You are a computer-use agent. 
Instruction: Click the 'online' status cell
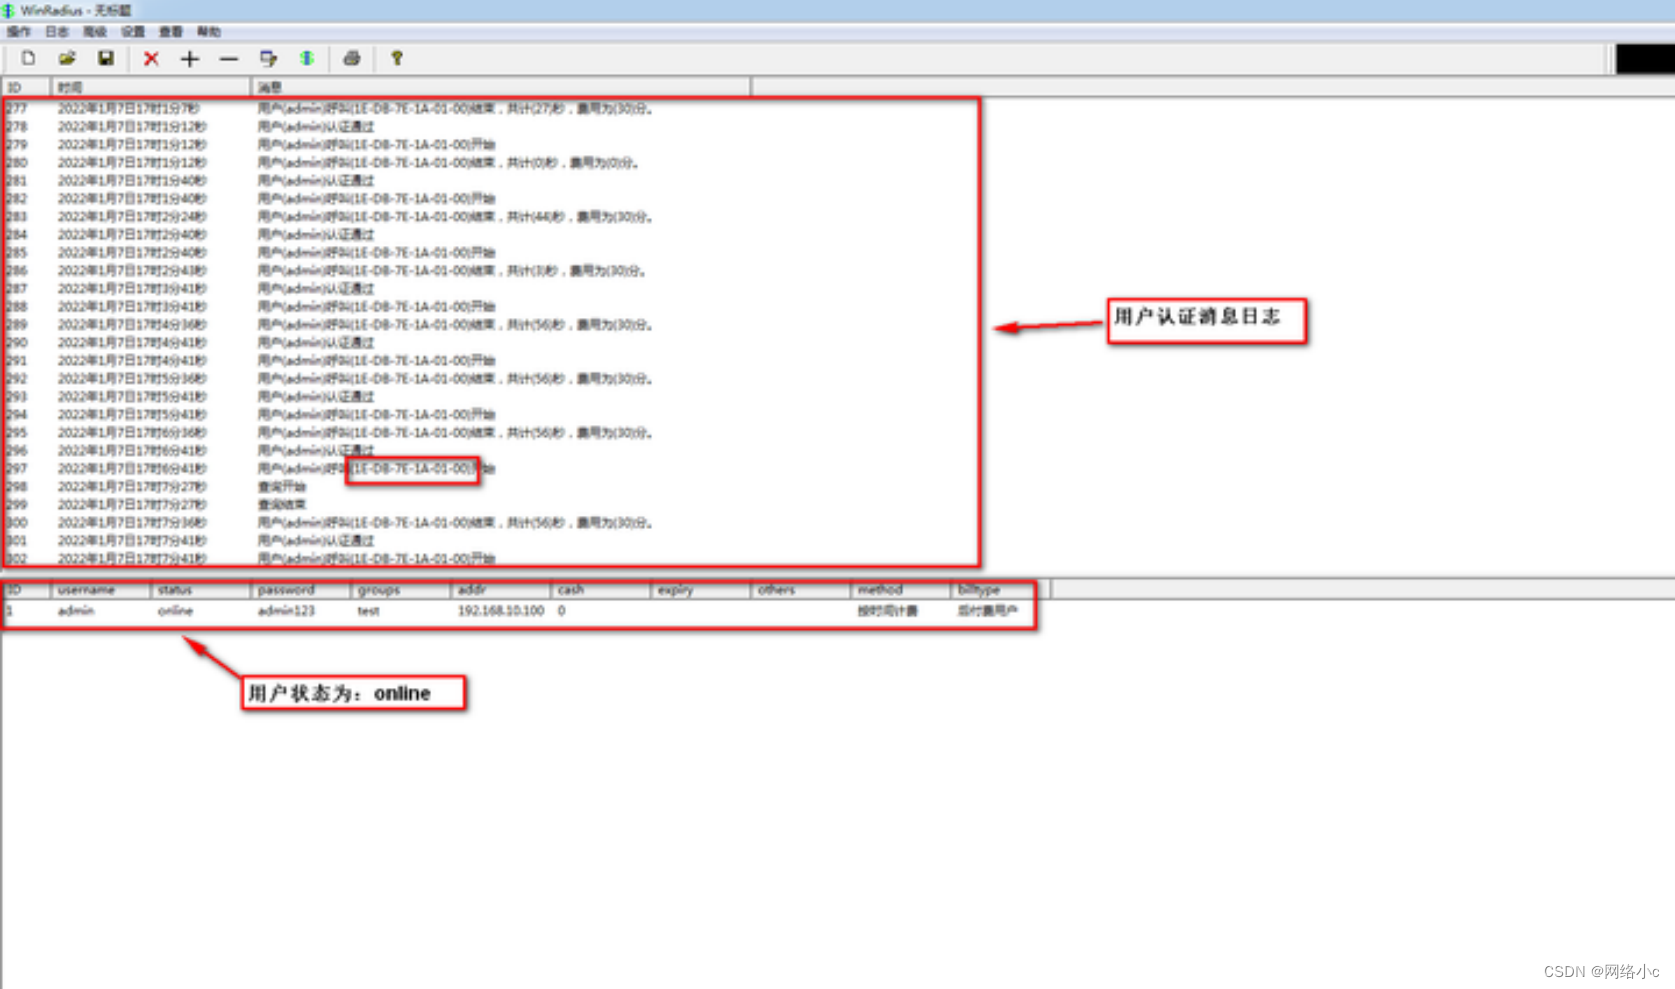pos(175,611)
